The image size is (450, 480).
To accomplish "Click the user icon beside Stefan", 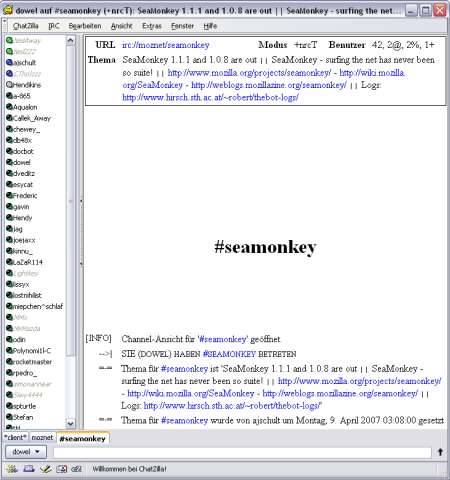I will tap(9, 417).
